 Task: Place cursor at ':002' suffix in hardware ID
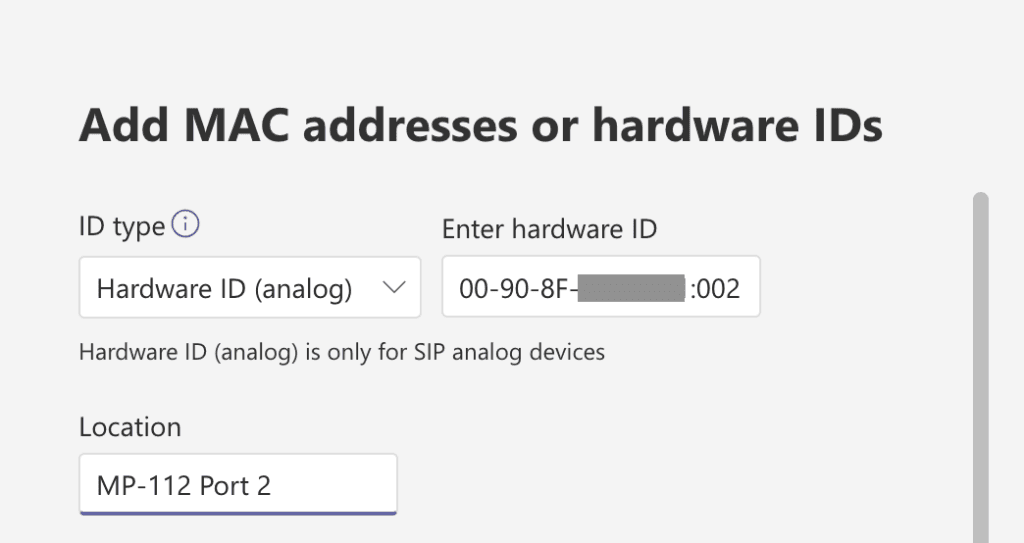click(x=715, y=288)
